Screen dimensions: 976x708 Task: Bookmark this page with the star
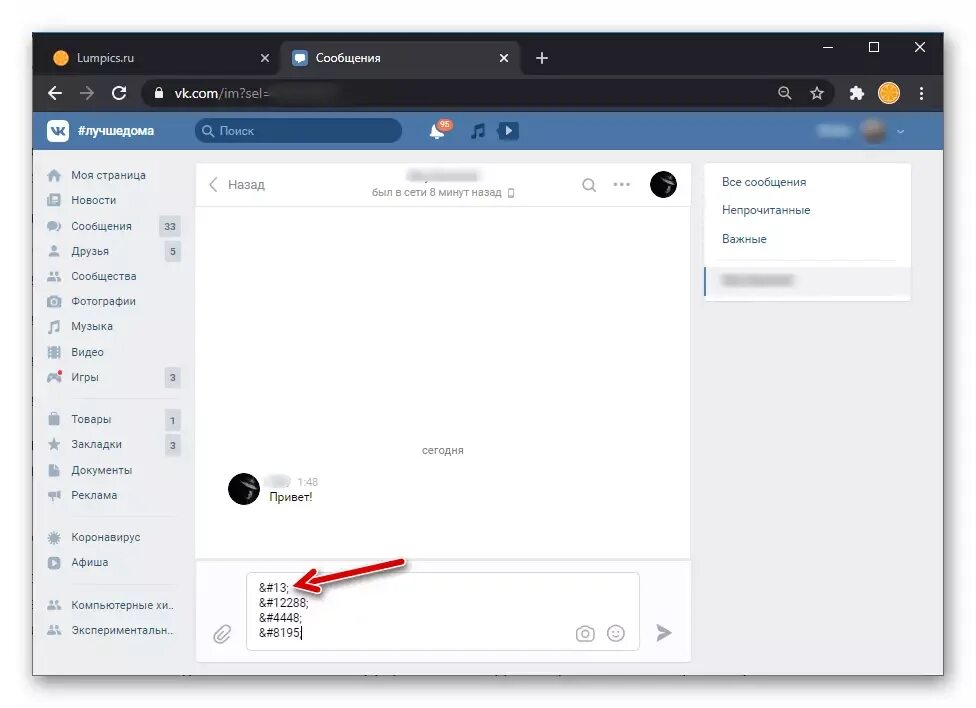[x=817, y=93]
